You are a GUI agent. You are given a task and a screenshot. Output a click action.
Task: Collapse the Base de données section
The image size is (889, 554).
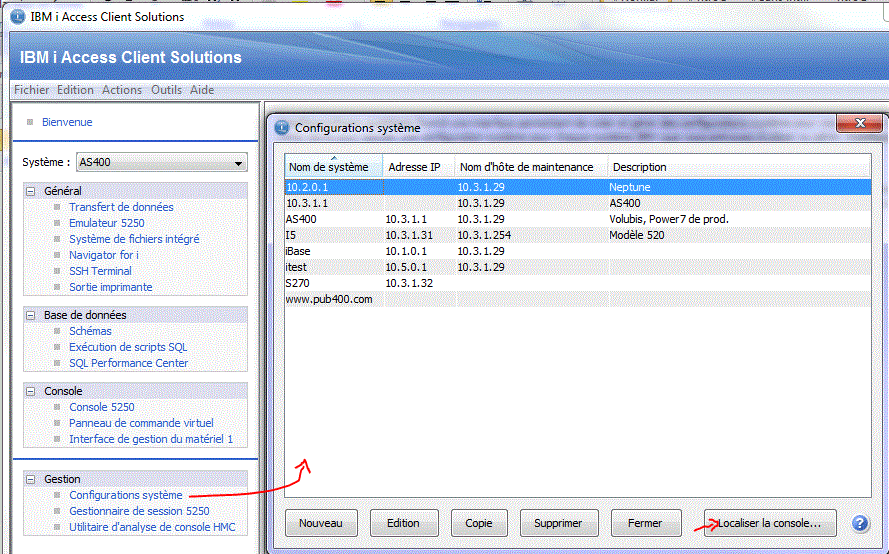pos(31,315)
